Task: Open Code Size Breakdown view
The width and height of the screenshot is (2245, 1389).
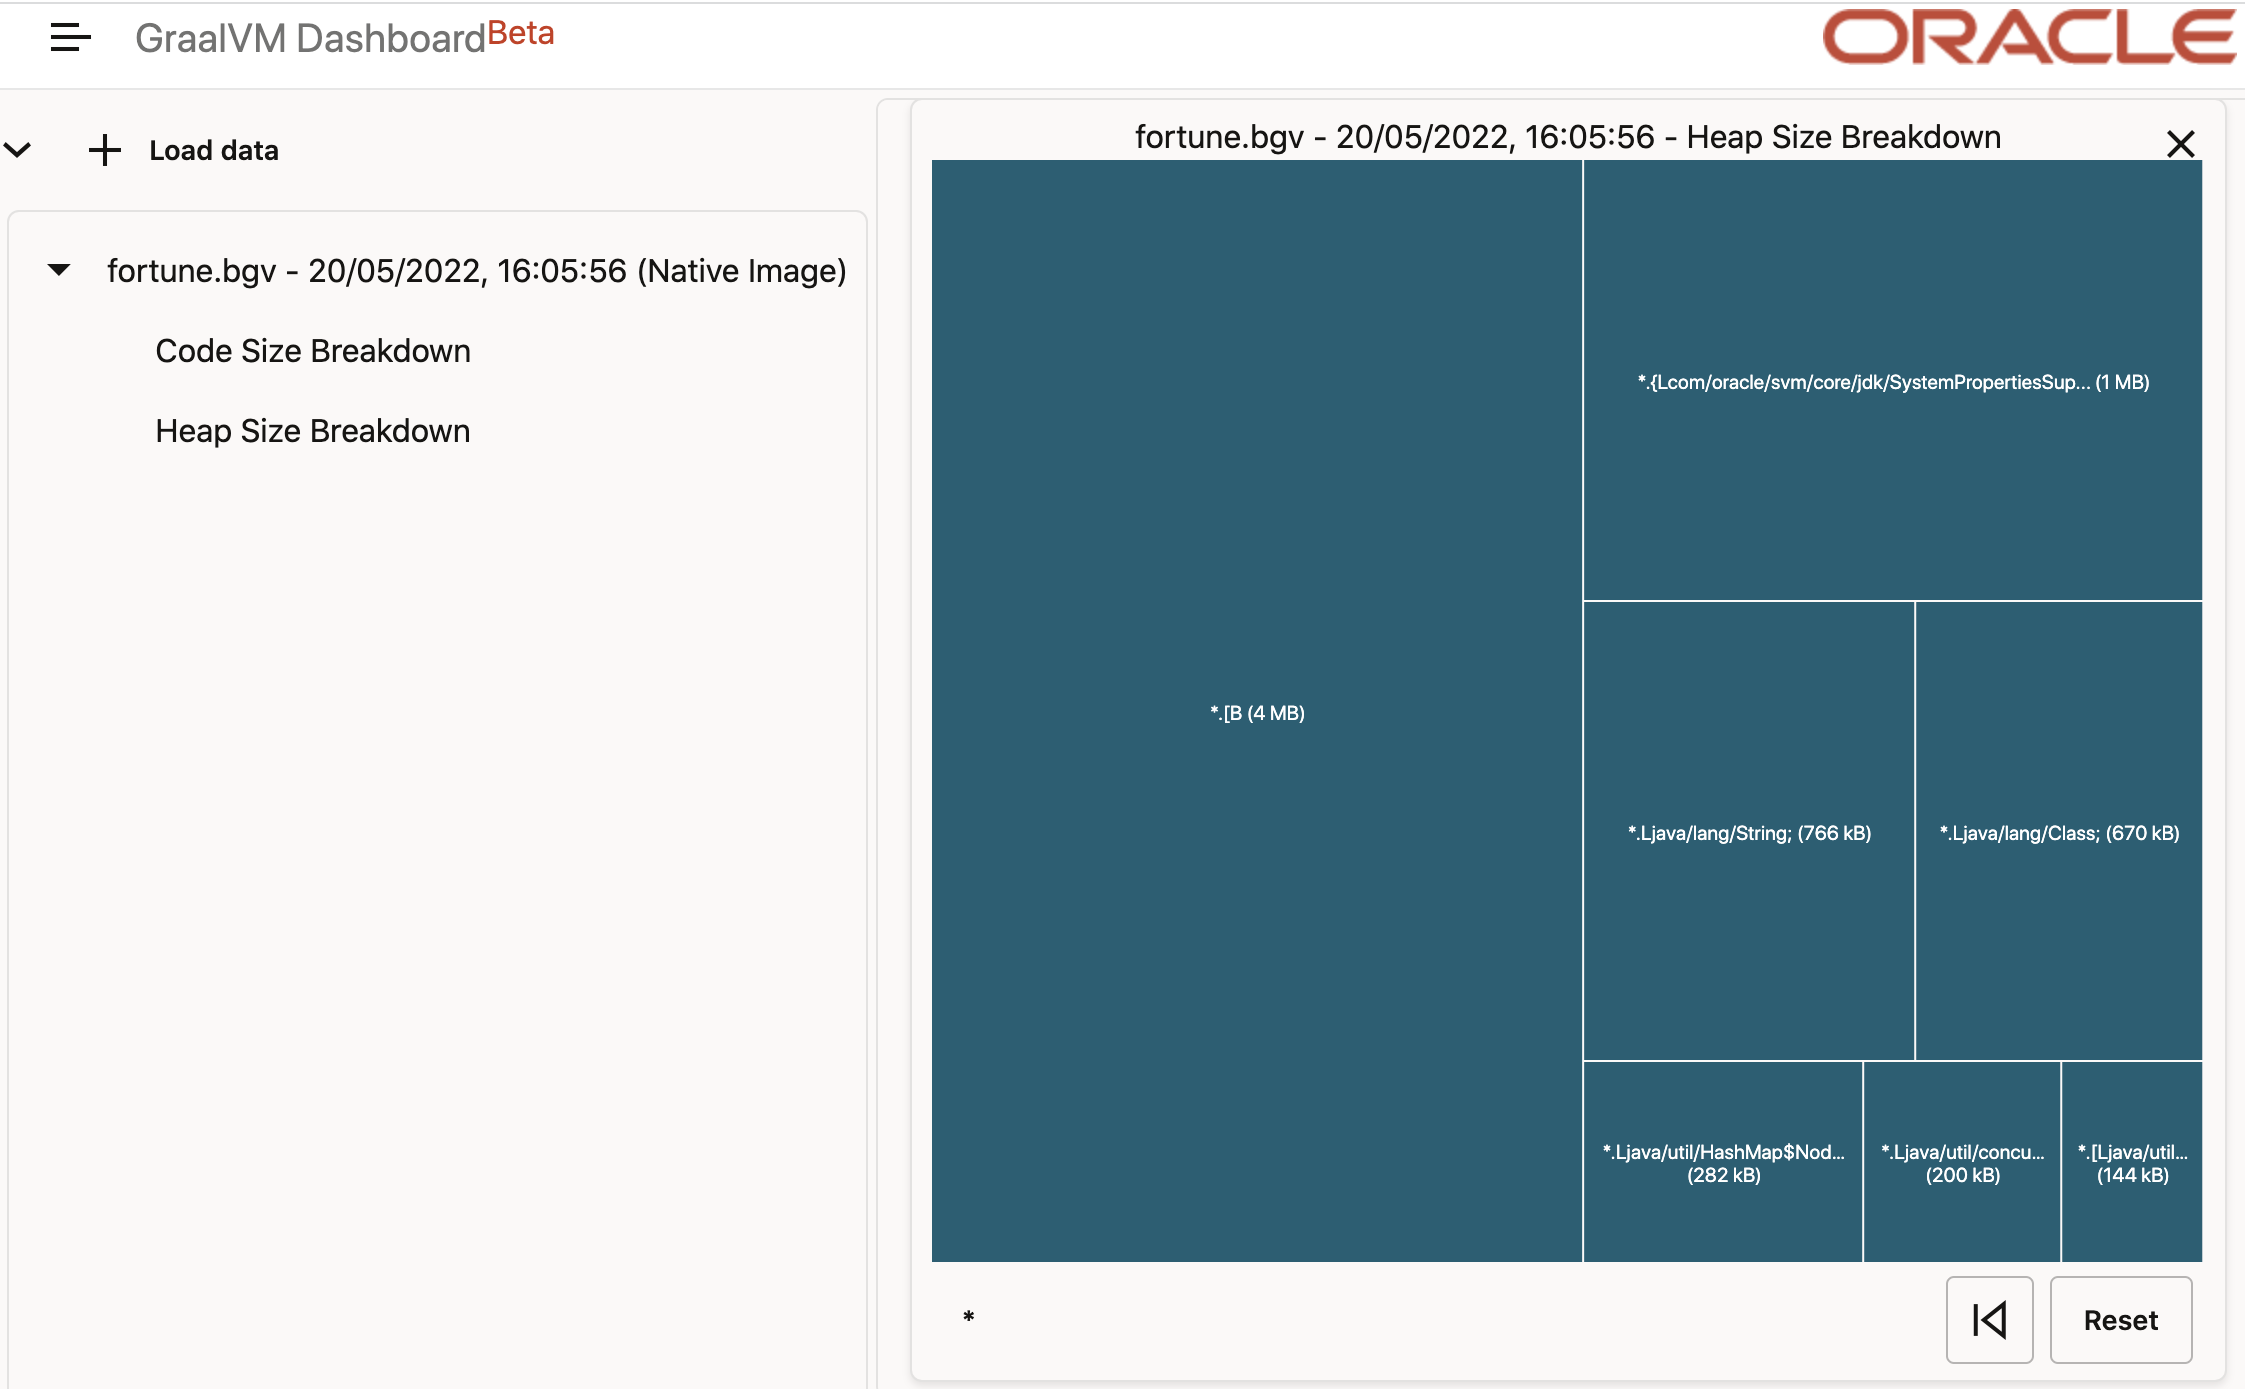Action: pyautogui.click(x=313, y=351)
